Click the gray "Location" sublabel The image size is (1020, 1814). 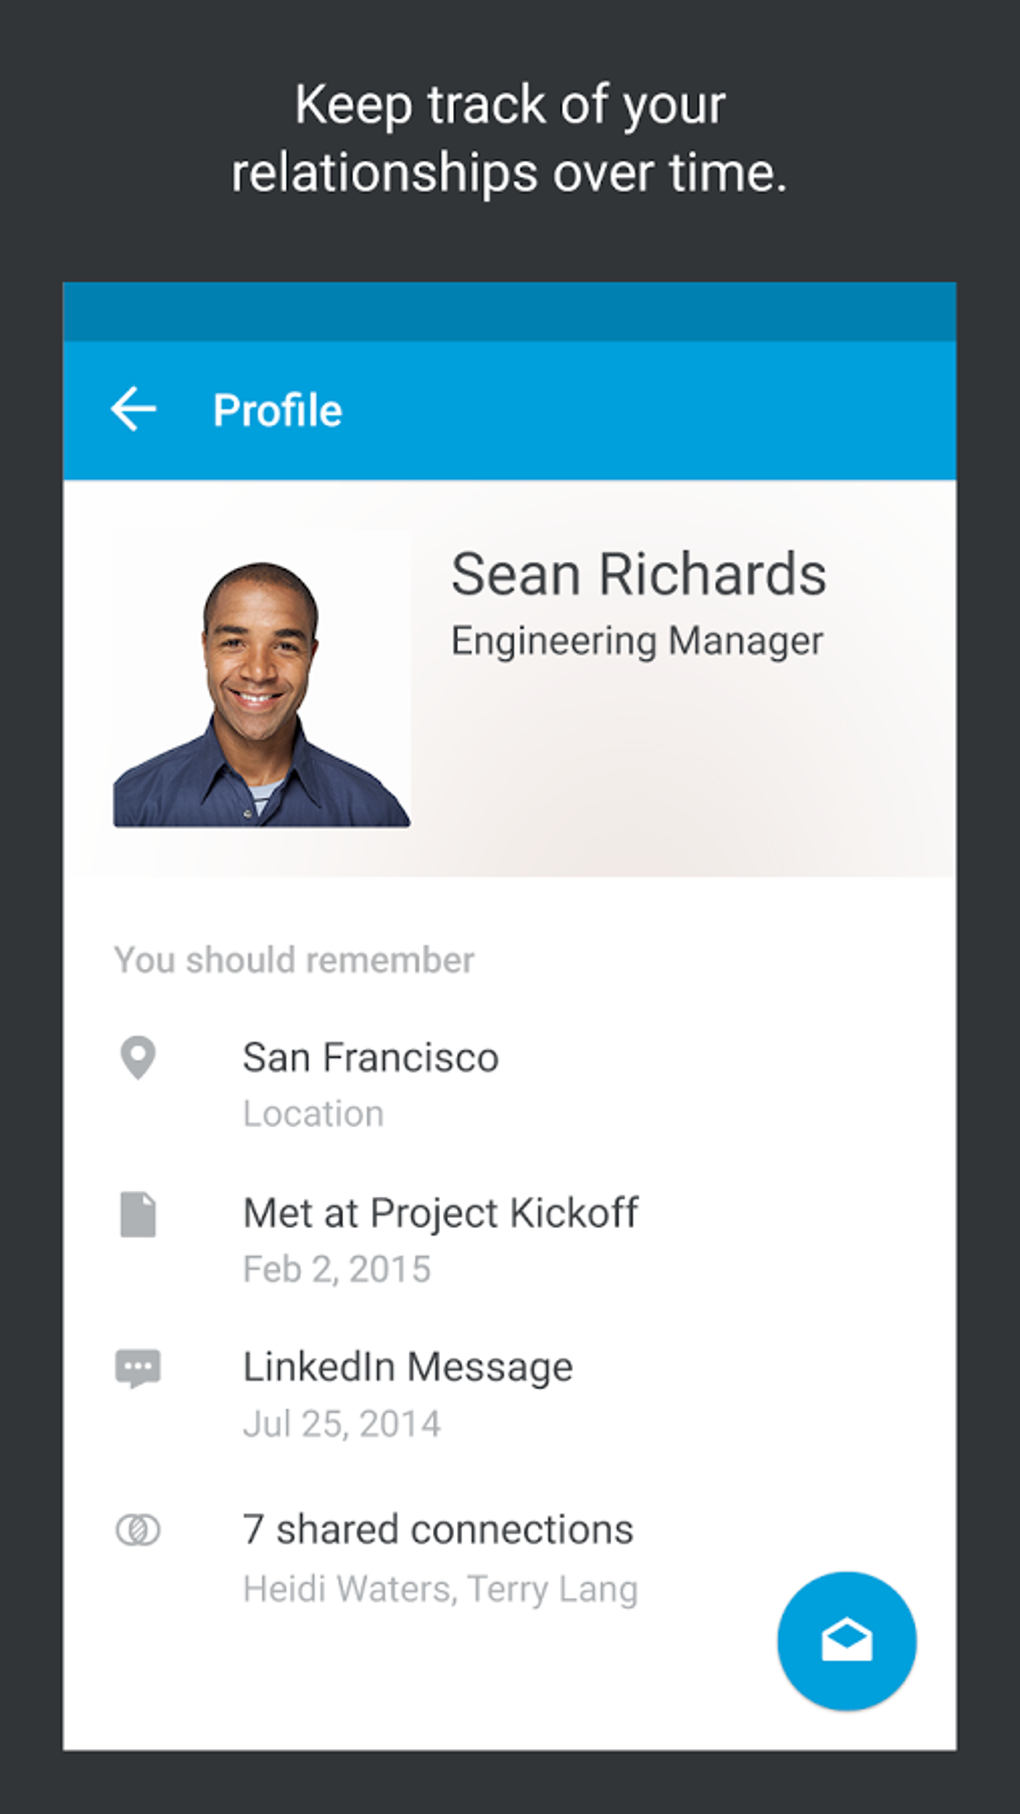coord(313,1114)
